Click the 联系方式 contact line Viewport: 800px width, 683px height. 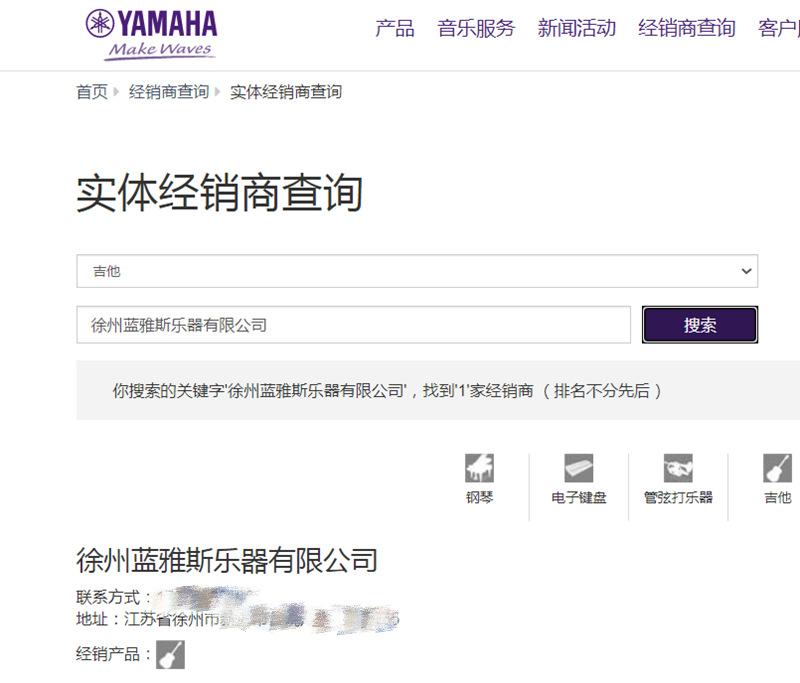point(166,597)
